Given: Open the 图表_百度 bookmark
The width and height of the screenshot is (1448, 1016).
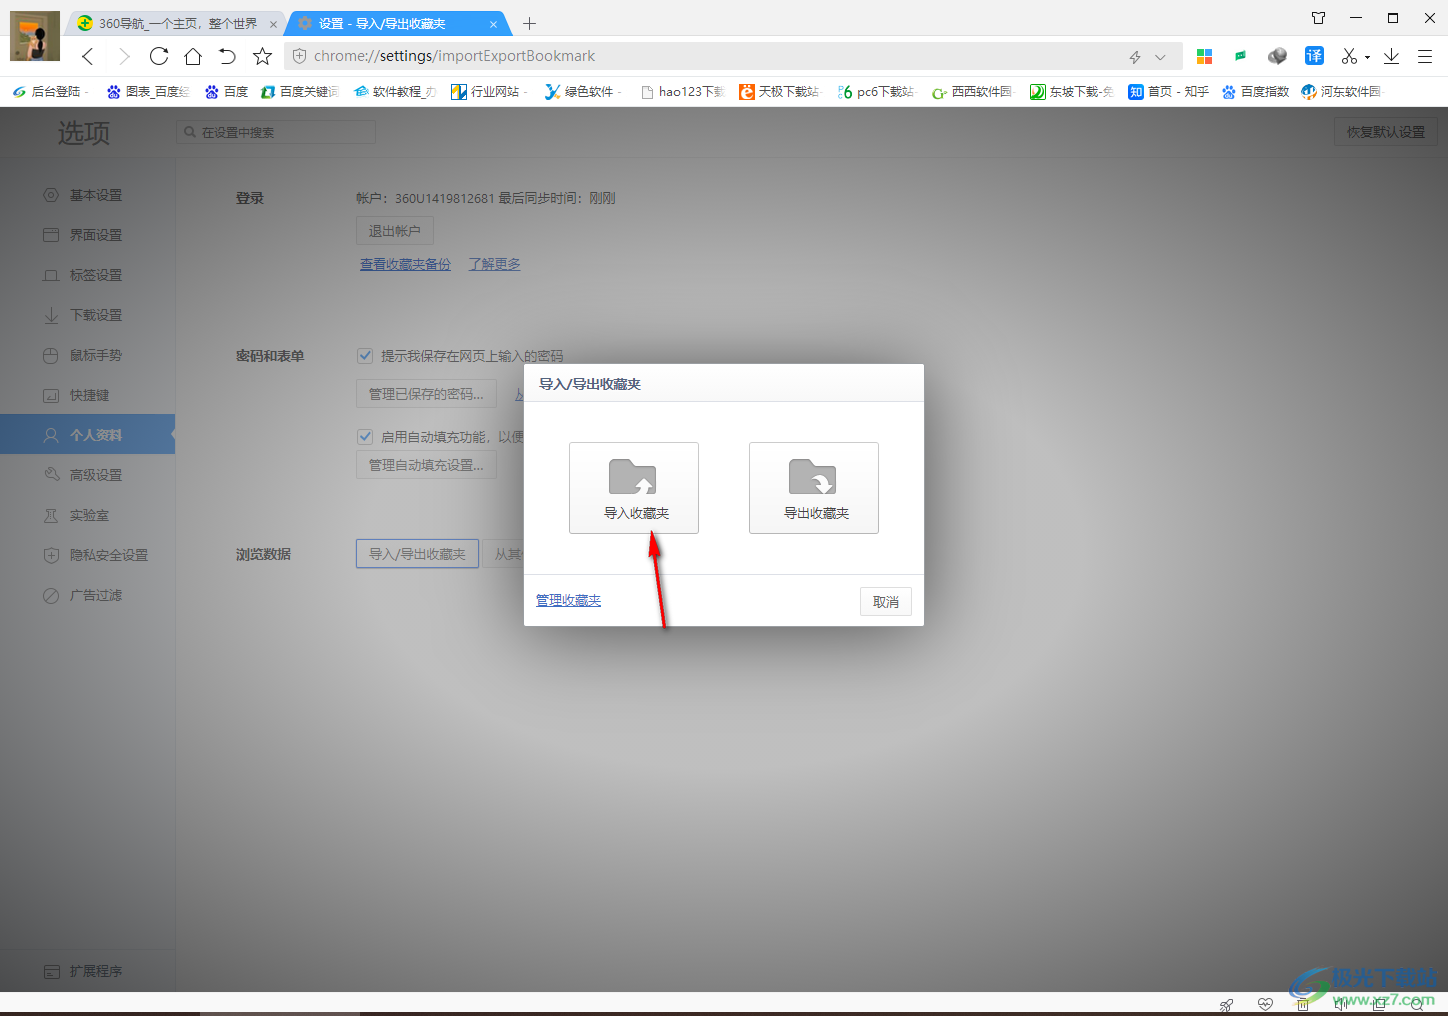Looking at the screenshot, I should tap(147, 91).
